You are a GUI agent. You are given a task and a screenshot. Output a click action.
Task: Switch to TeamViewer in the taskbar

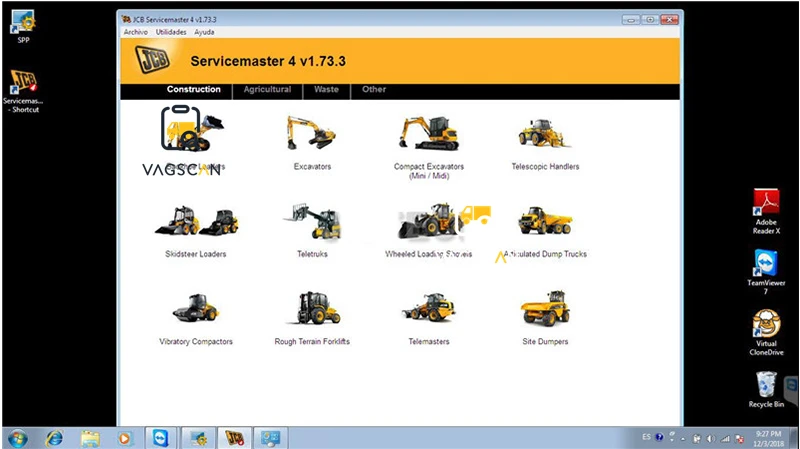point(161,438)
